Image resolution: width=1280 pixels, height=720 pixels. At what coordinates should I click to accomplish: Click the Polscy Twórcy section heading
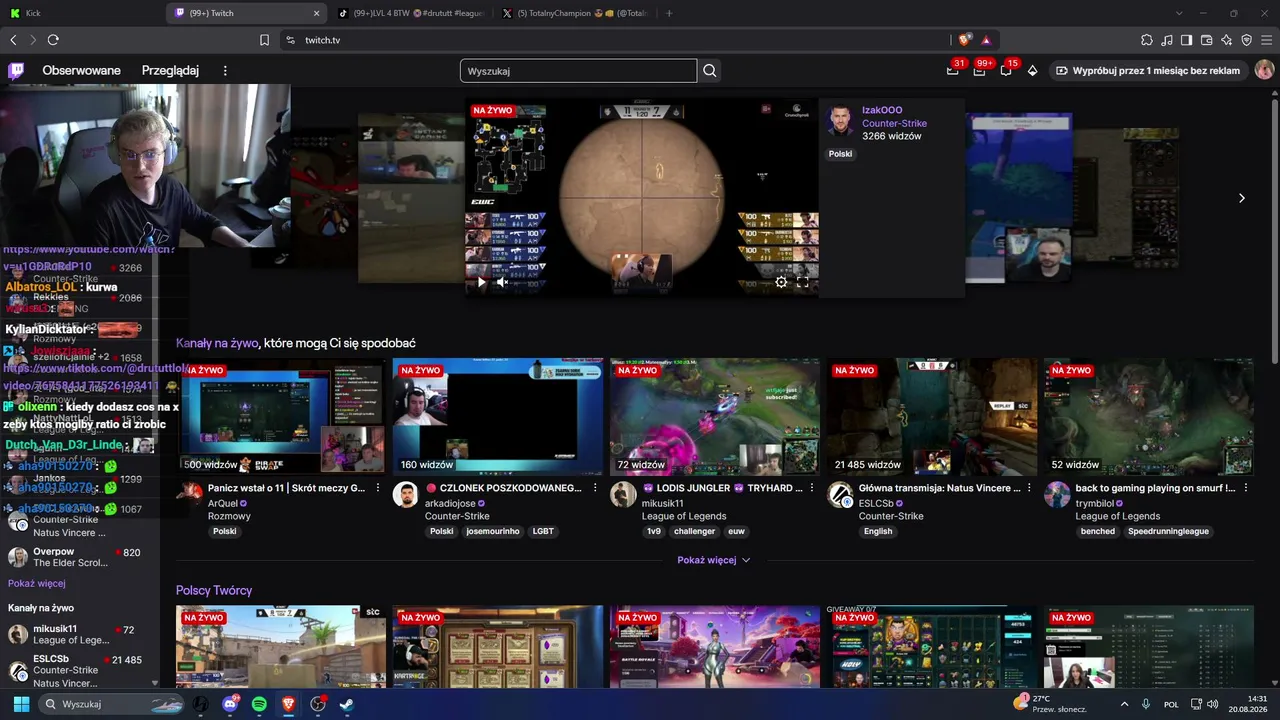[x=214, y=591]
